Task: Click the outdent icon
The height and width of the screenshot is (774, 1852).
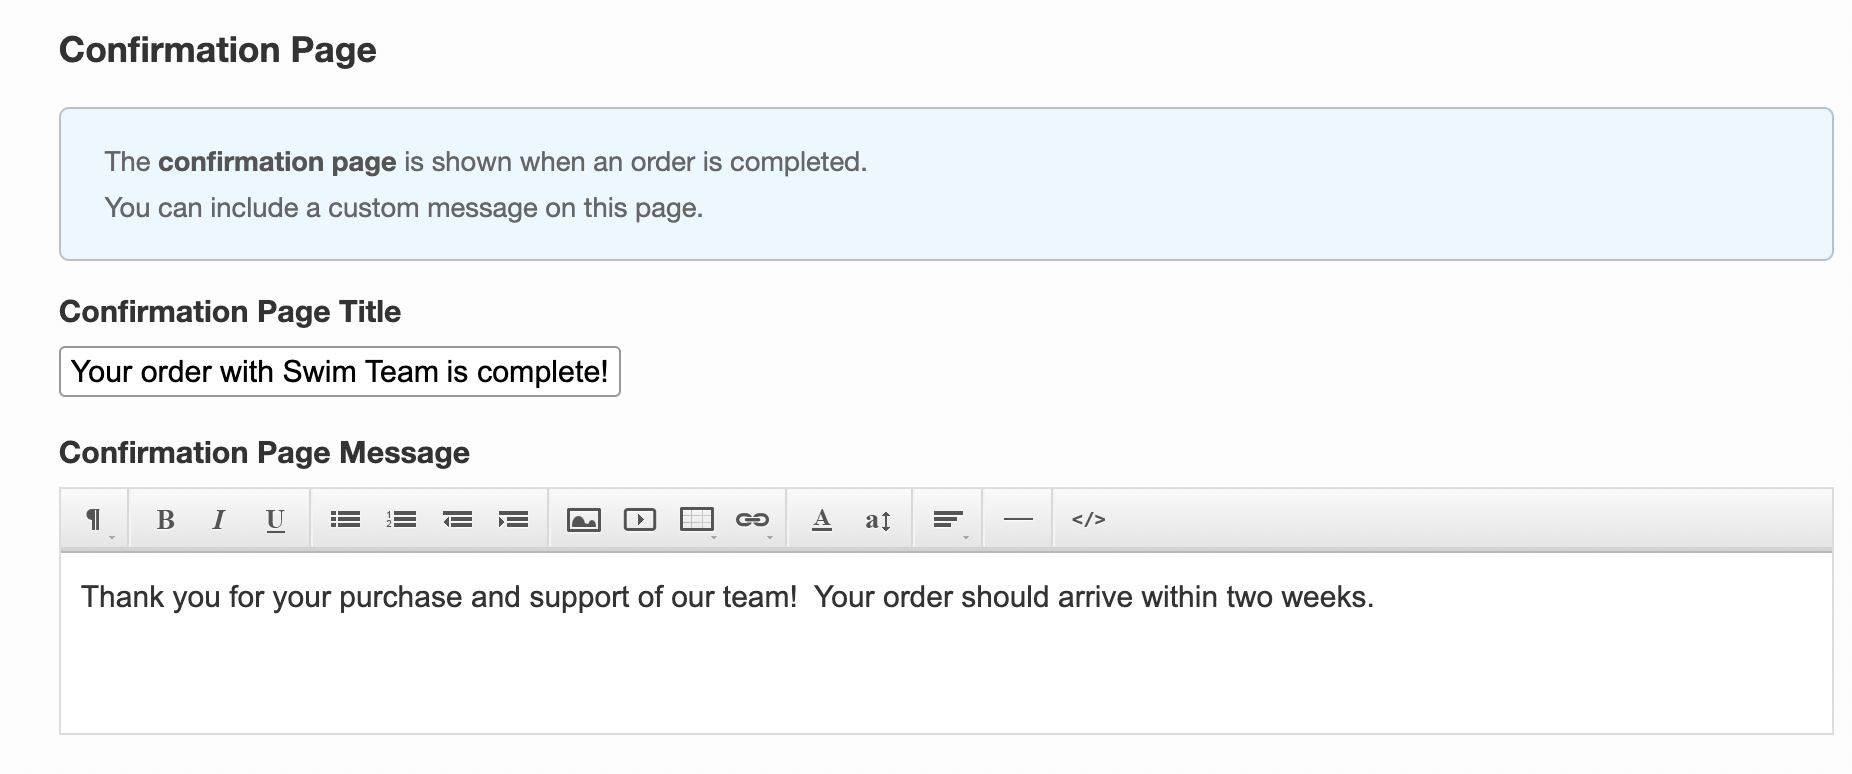Action: [x=458, y=519]
